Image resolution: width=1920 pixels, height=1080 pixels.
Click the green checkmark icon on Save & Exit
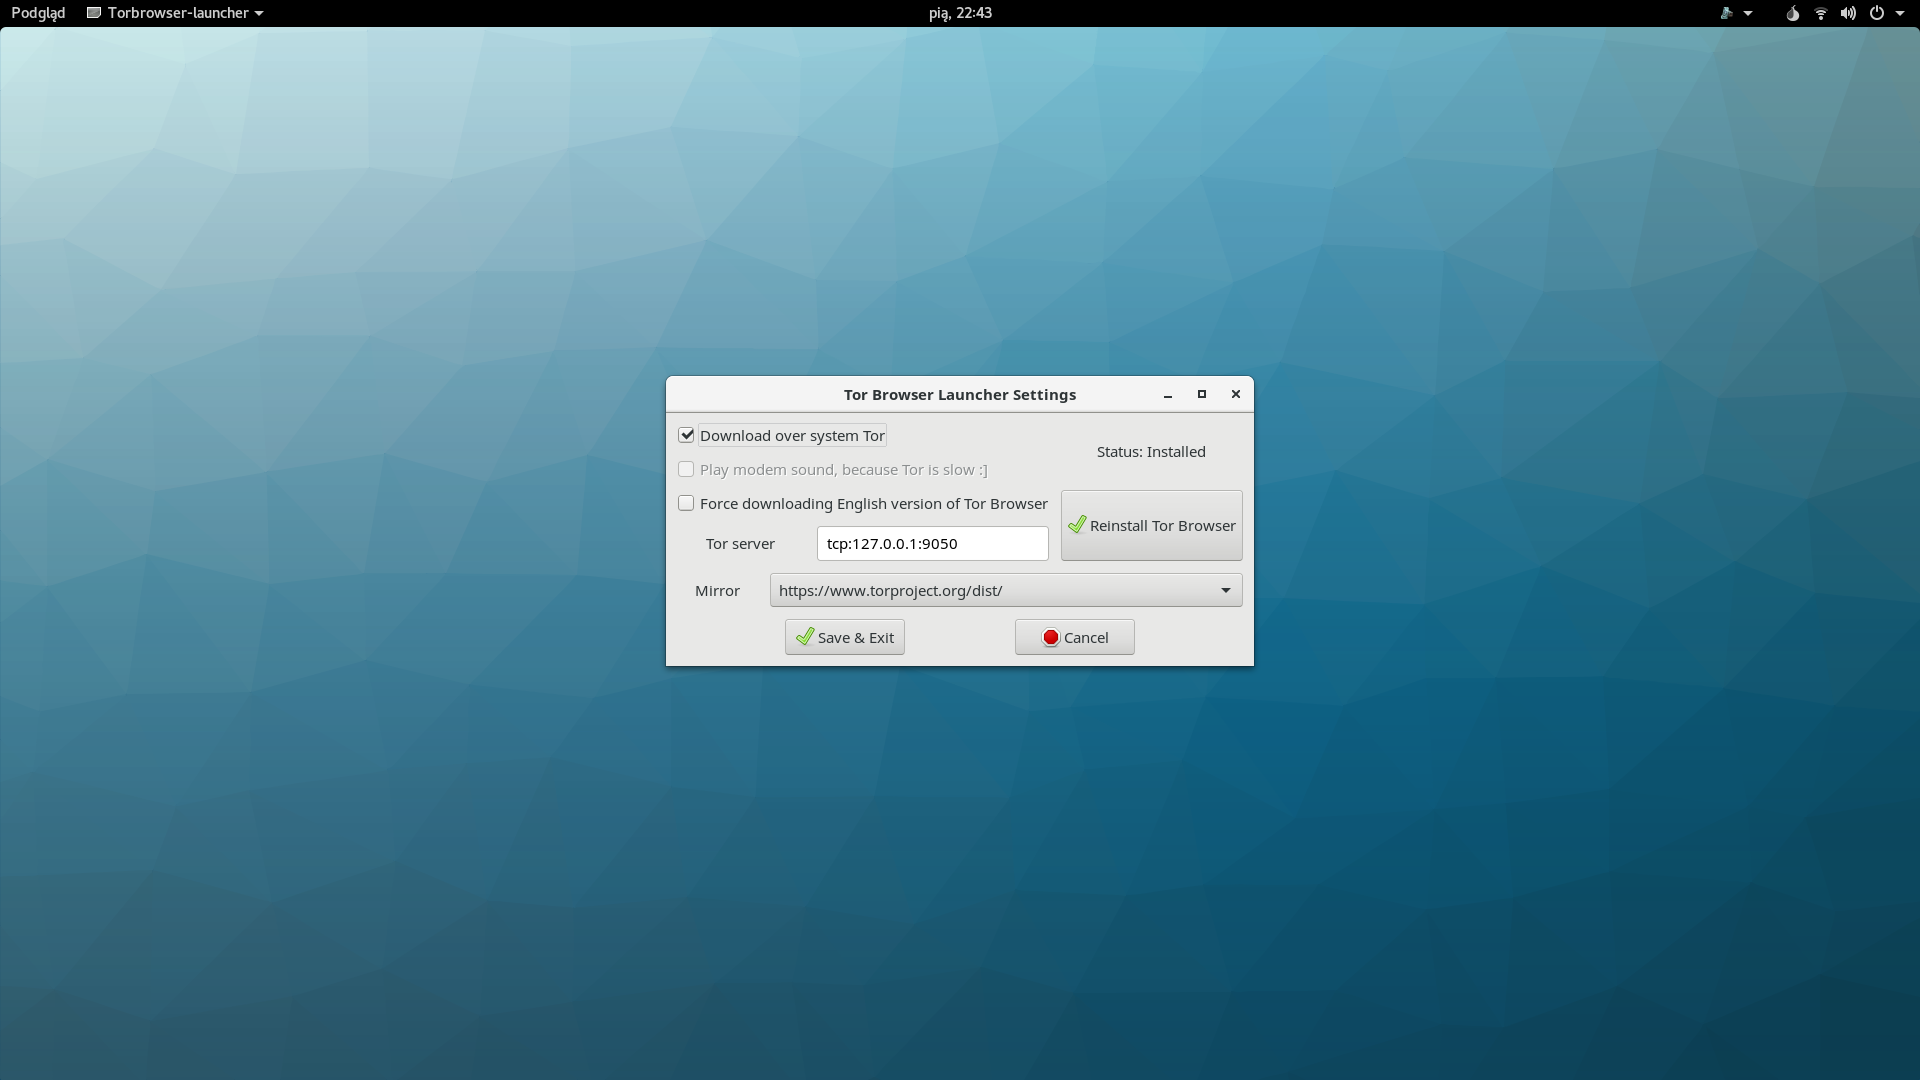[806, 637]
